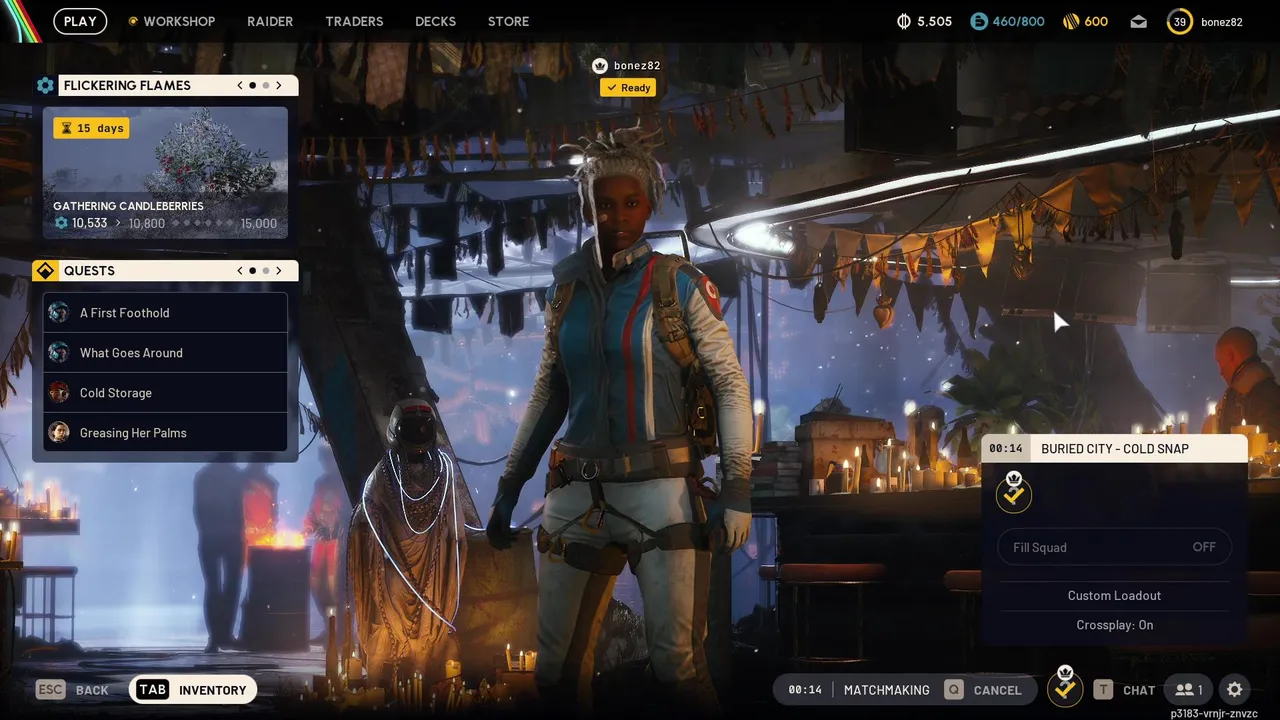Go to previous Quests page
The height and width of the screenshot is (720, 1280).
coord(240,270)
